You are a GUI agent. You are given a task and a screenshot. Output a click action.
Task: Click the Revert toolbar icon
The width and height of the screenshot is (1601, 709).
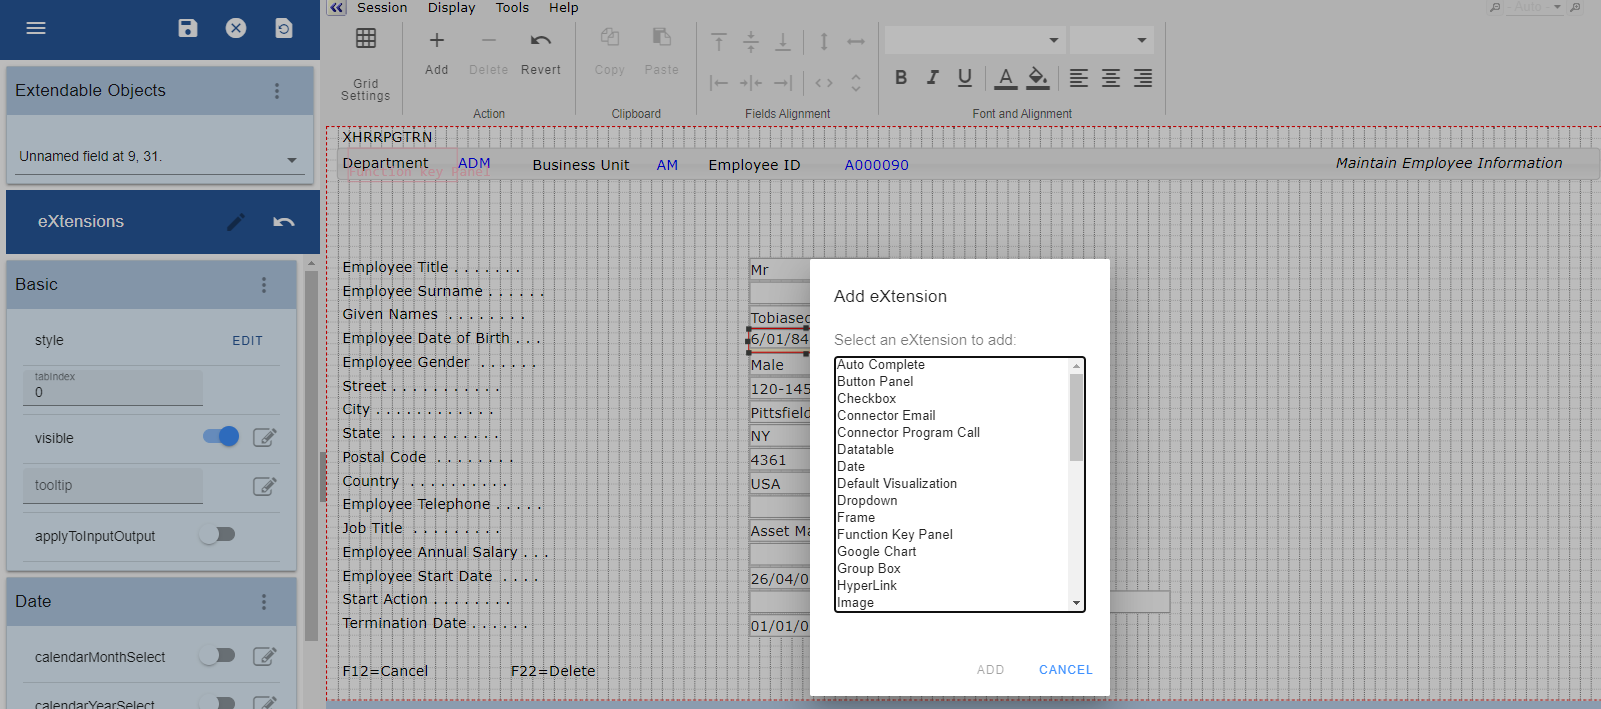540,41
